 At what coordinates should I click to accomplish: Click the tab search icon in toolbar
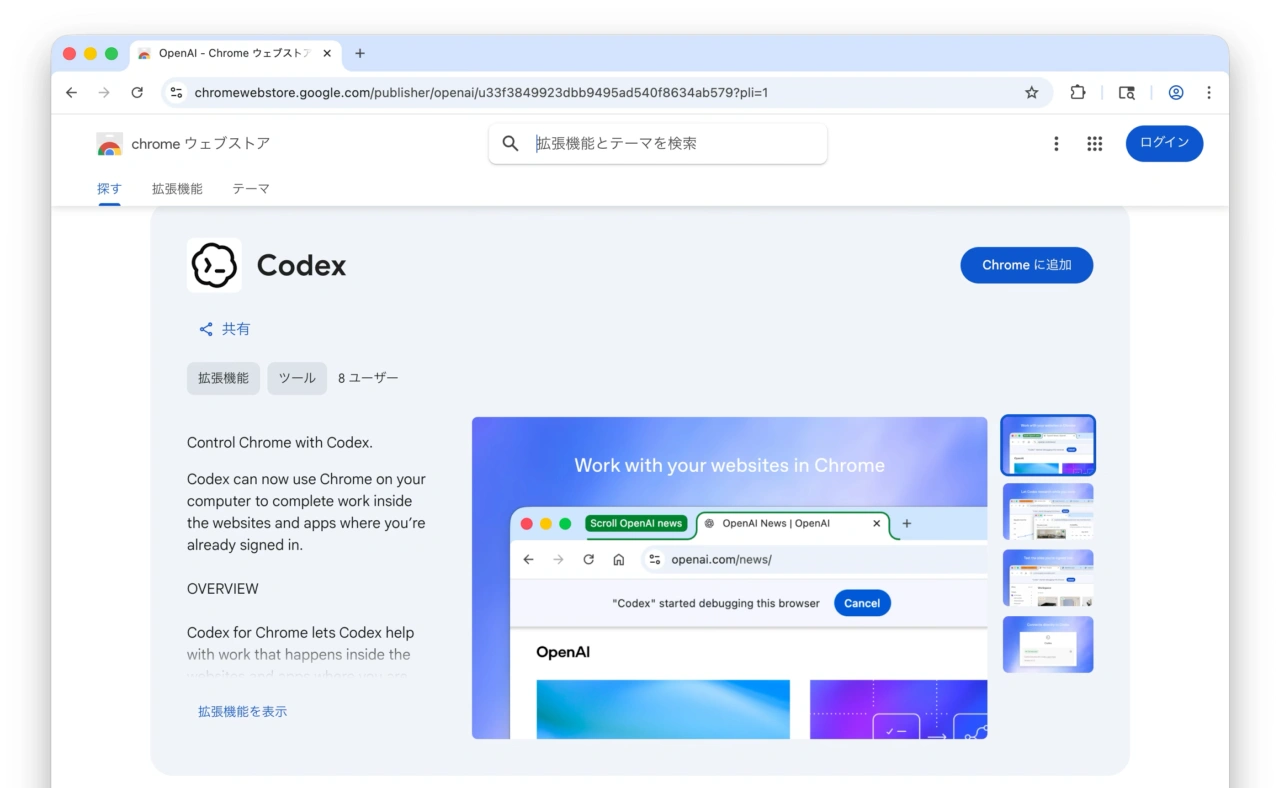(x=1127, y=93)
